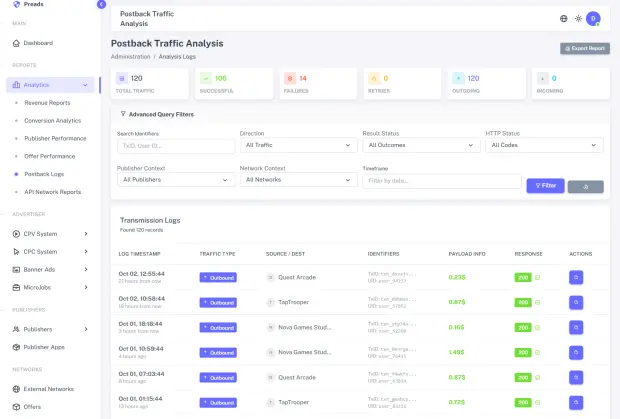The image size is (620, 419).
Task: Open Offer Performance report
Action: coord(50,156)
